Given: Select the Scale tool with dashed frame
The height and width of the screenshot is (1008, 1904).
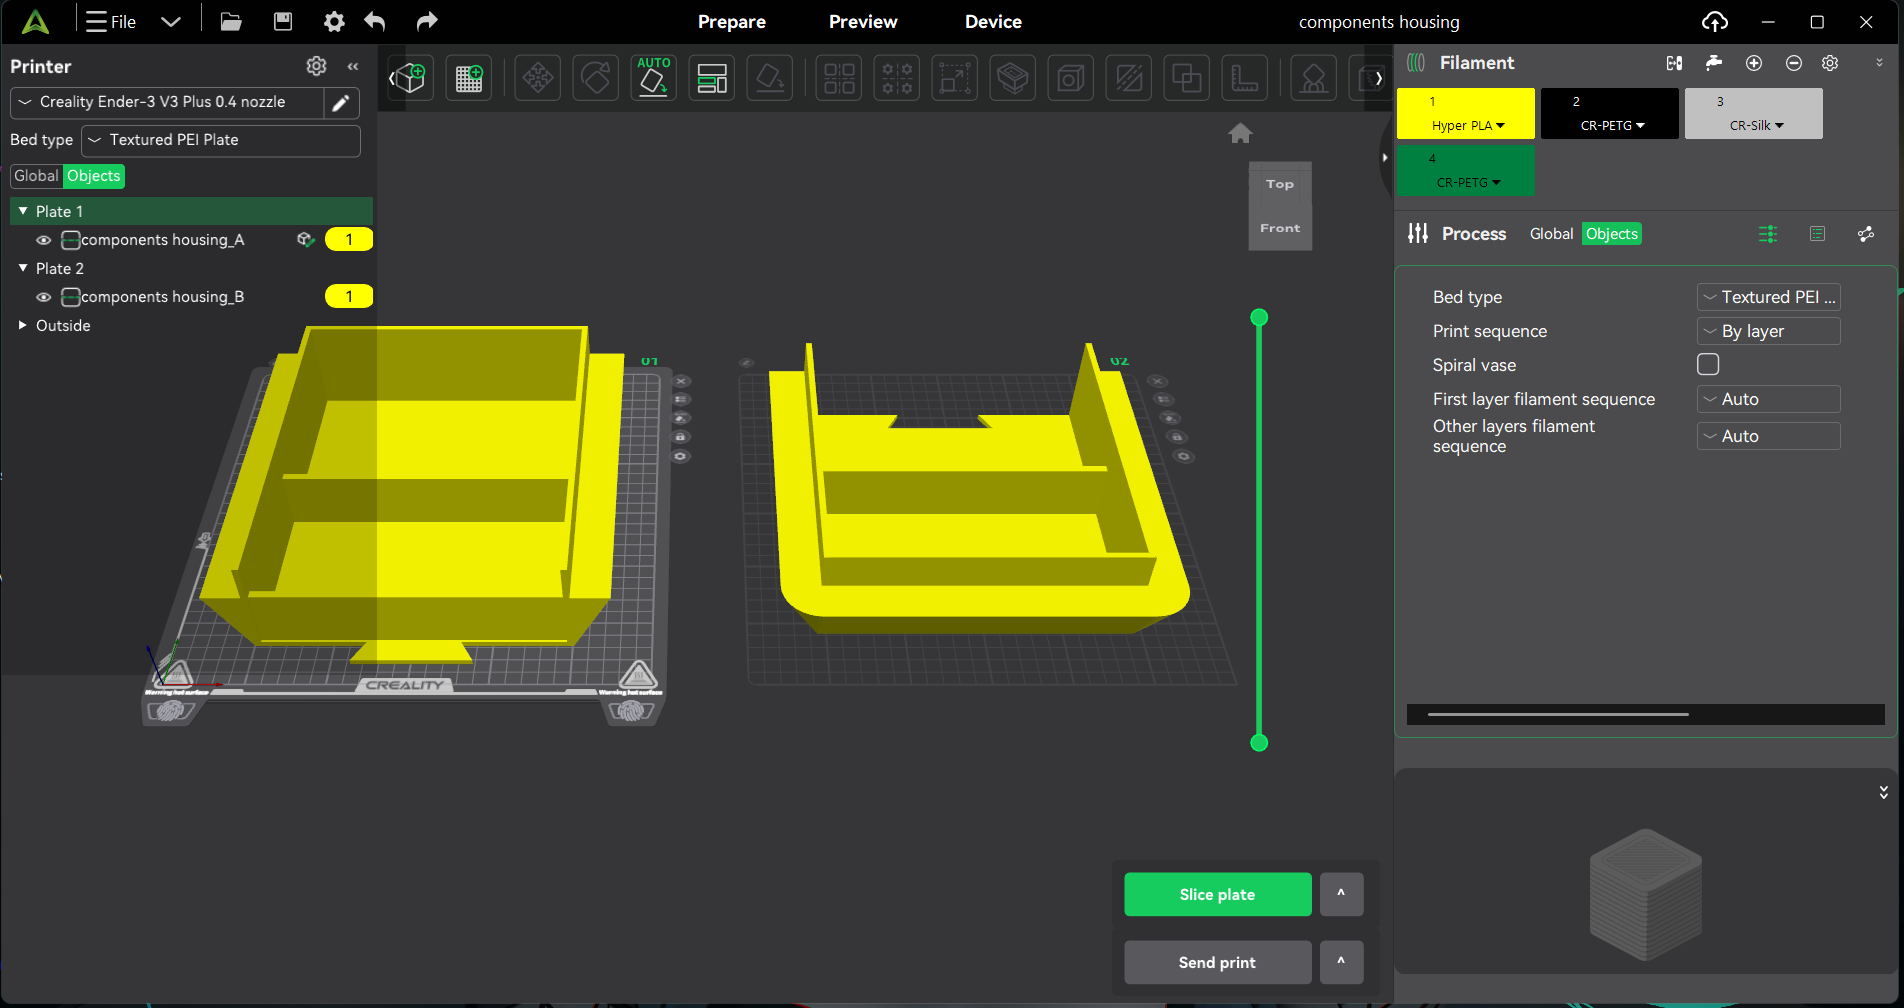Looking at the screenshot, I should (x=955, y=78).
